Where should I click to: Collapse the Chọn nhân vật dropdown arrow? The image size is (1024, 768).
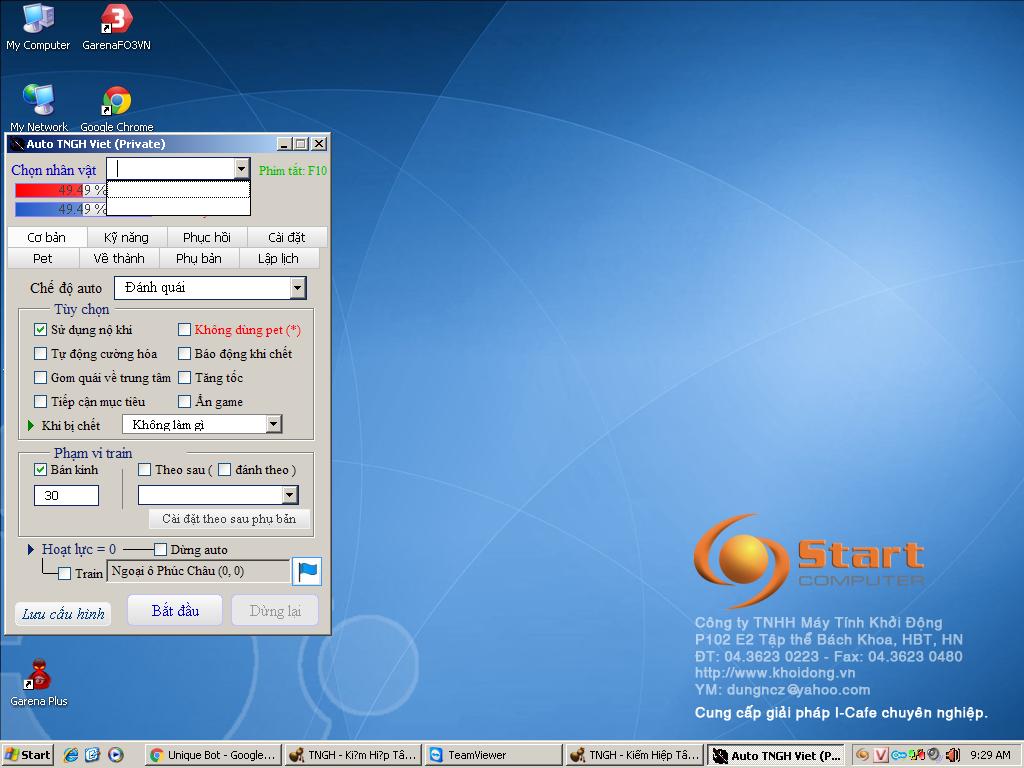pos(240,169)
